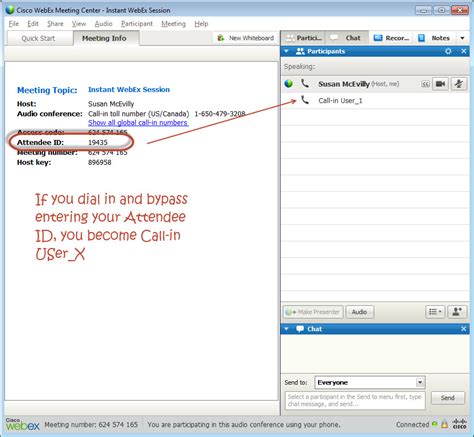Switch to the Quick Start tab
Image resolution: width=474 pixels, height=437 pixels.
[38, 38]
